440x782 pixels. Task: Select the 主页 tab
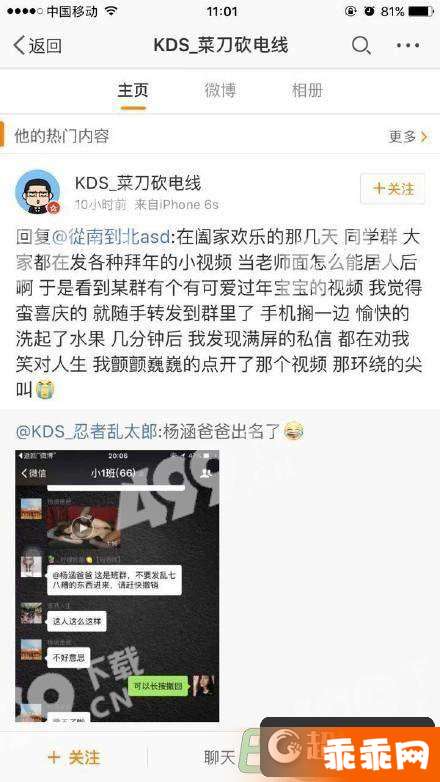coord(133,91)
